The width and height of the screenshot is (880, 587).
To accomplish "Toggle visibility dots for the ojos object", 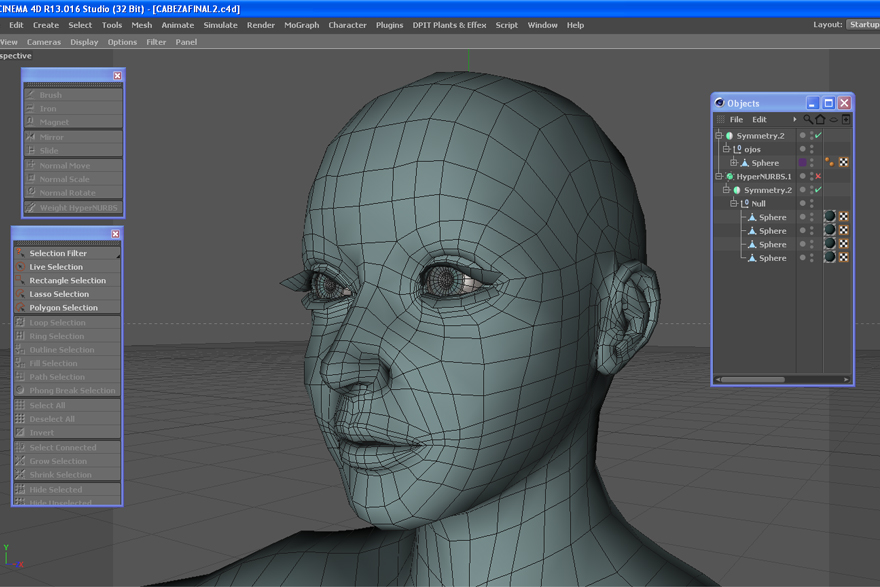I will 811,149.
